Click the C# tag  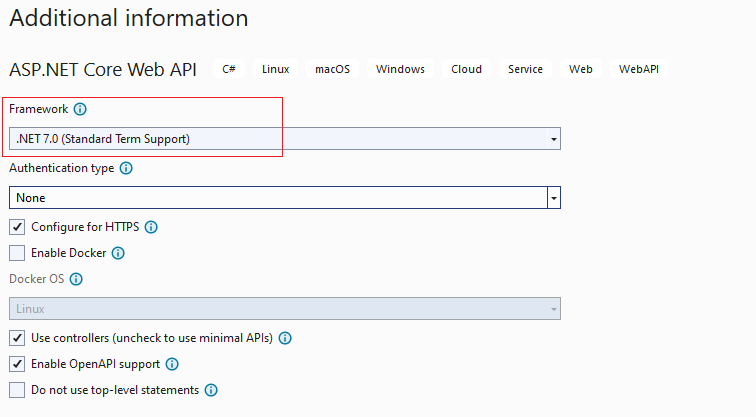pyautogui.click(x=229, y=69)
